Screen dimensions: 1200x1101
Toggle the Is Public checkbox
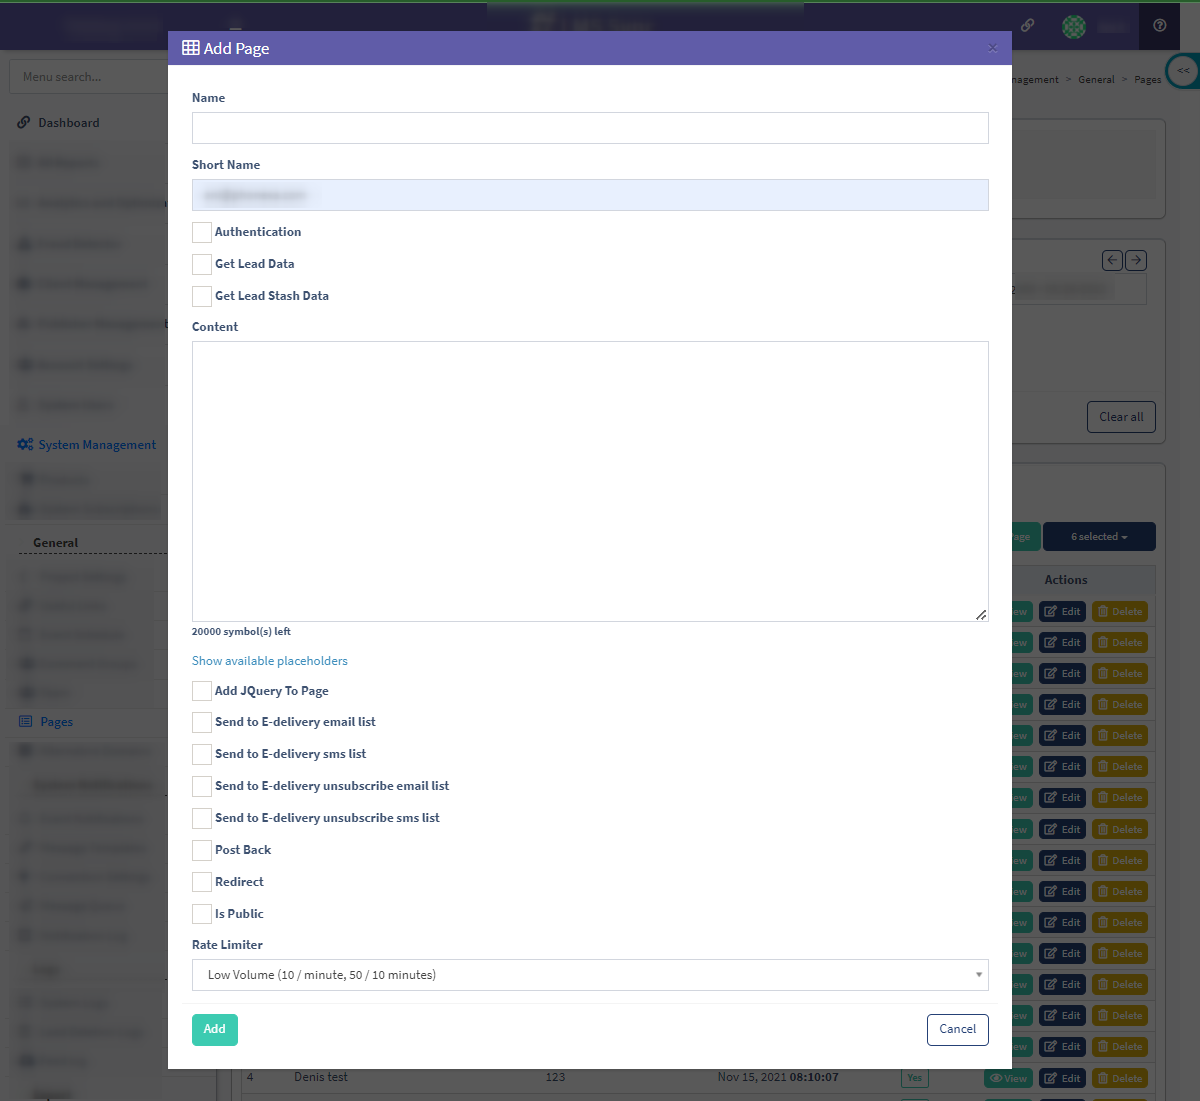coord(202,914)
